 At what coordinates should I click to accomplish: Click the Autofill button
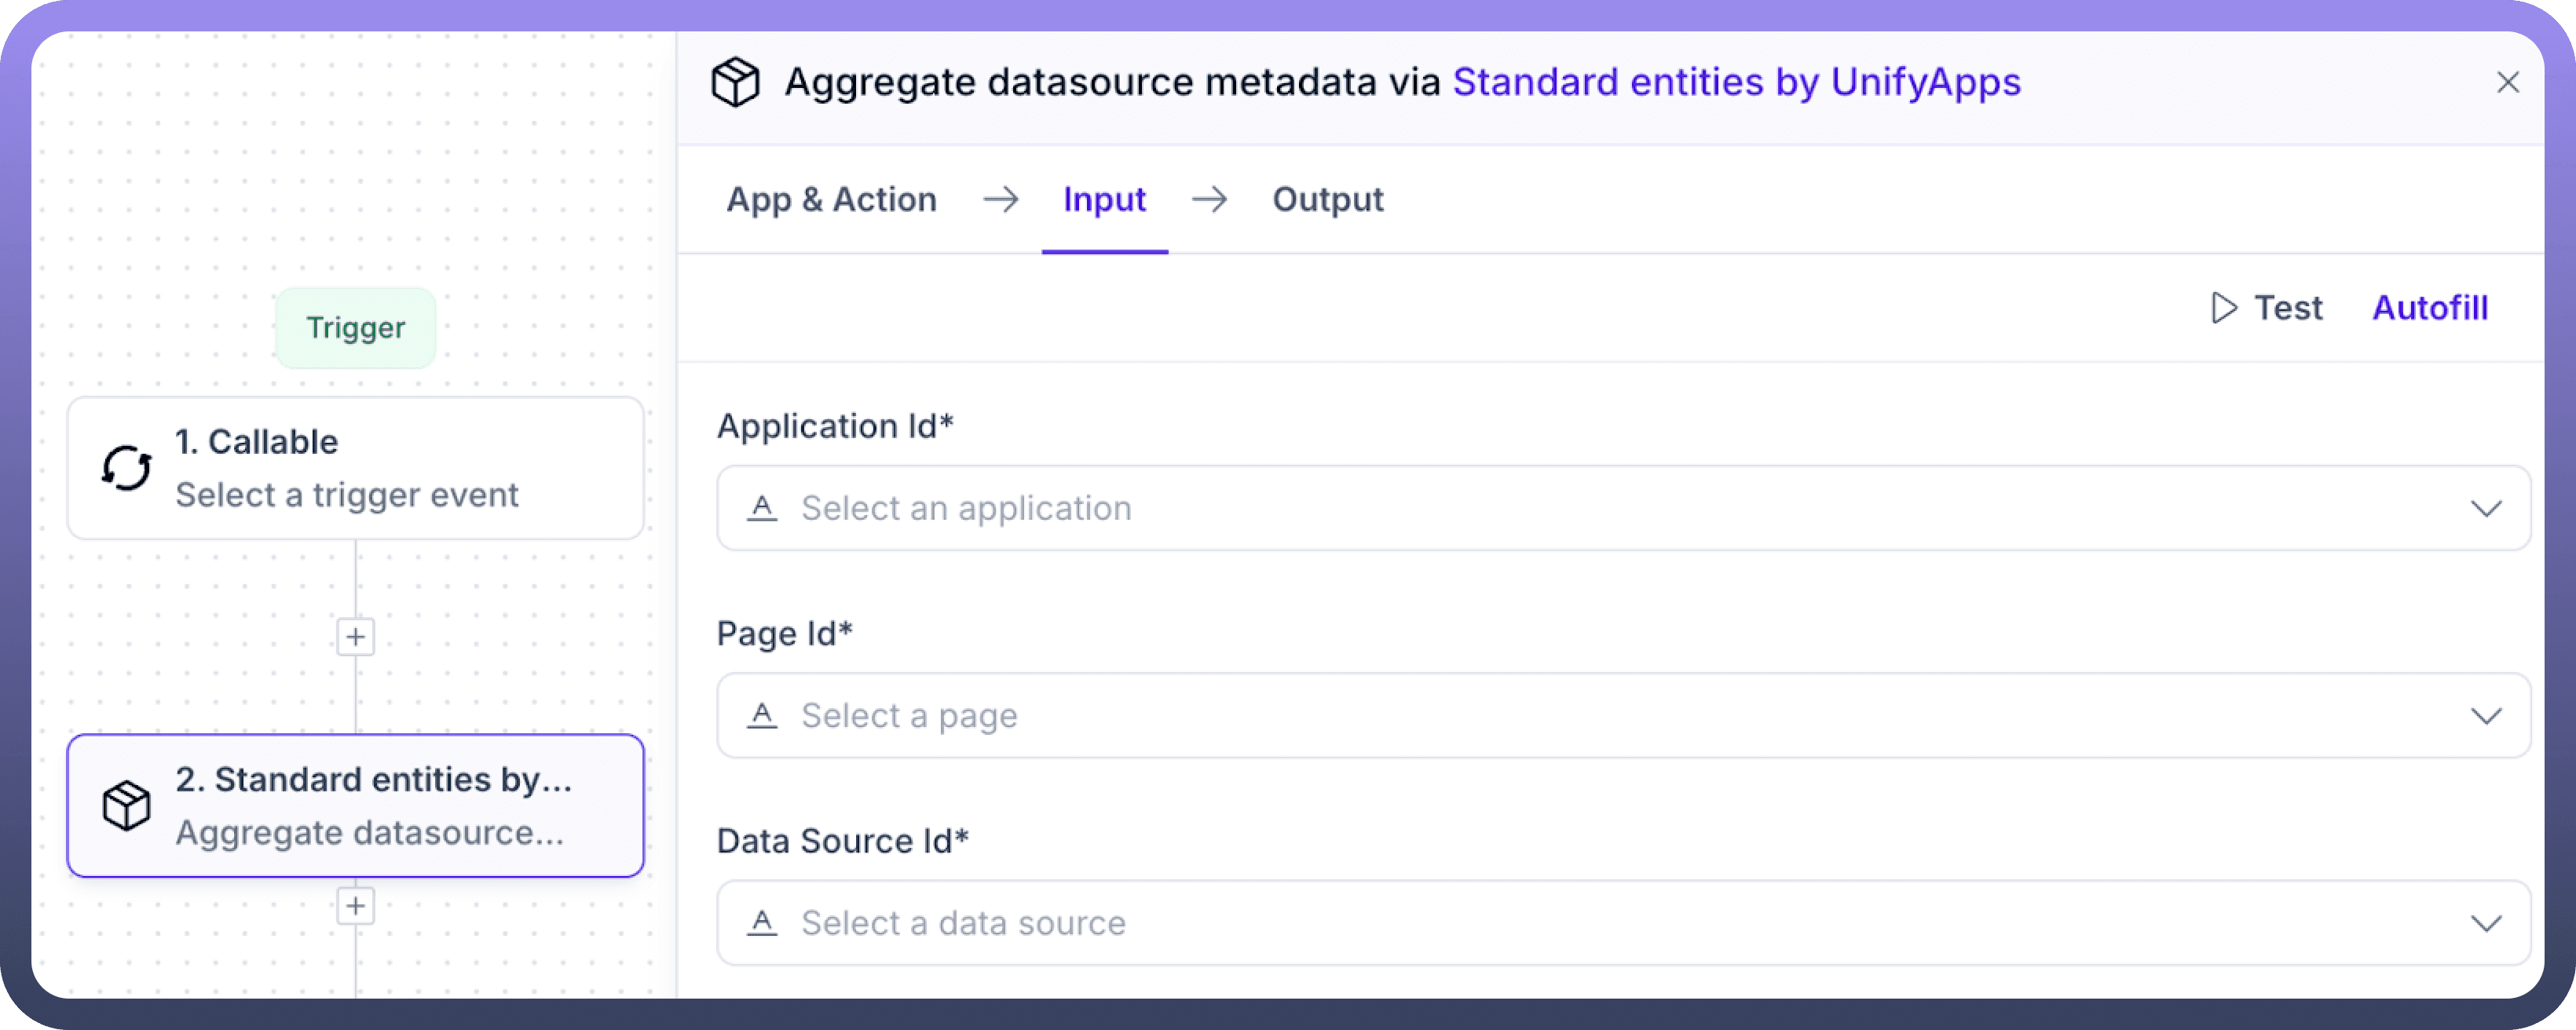[x=2430, y=308]
